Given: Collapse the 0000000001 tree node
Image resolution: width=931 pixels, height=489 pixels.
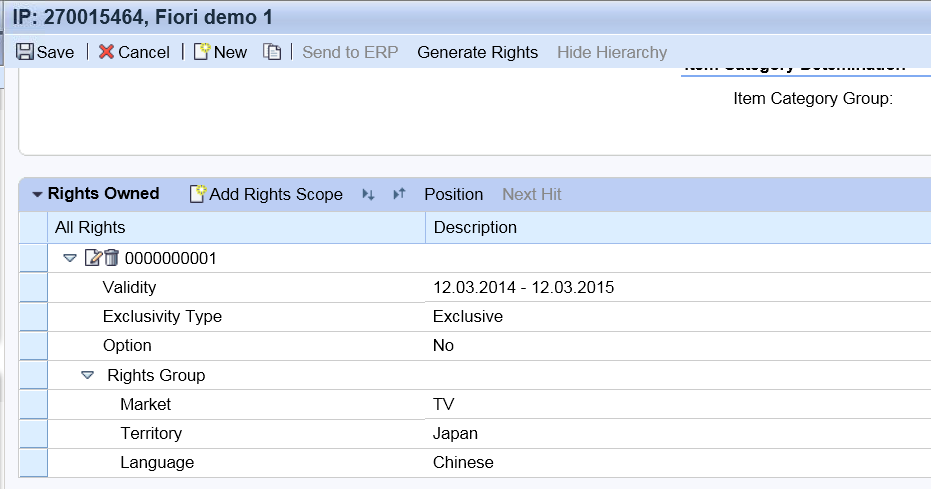Looking at the screenshot, I should point(70,258).
